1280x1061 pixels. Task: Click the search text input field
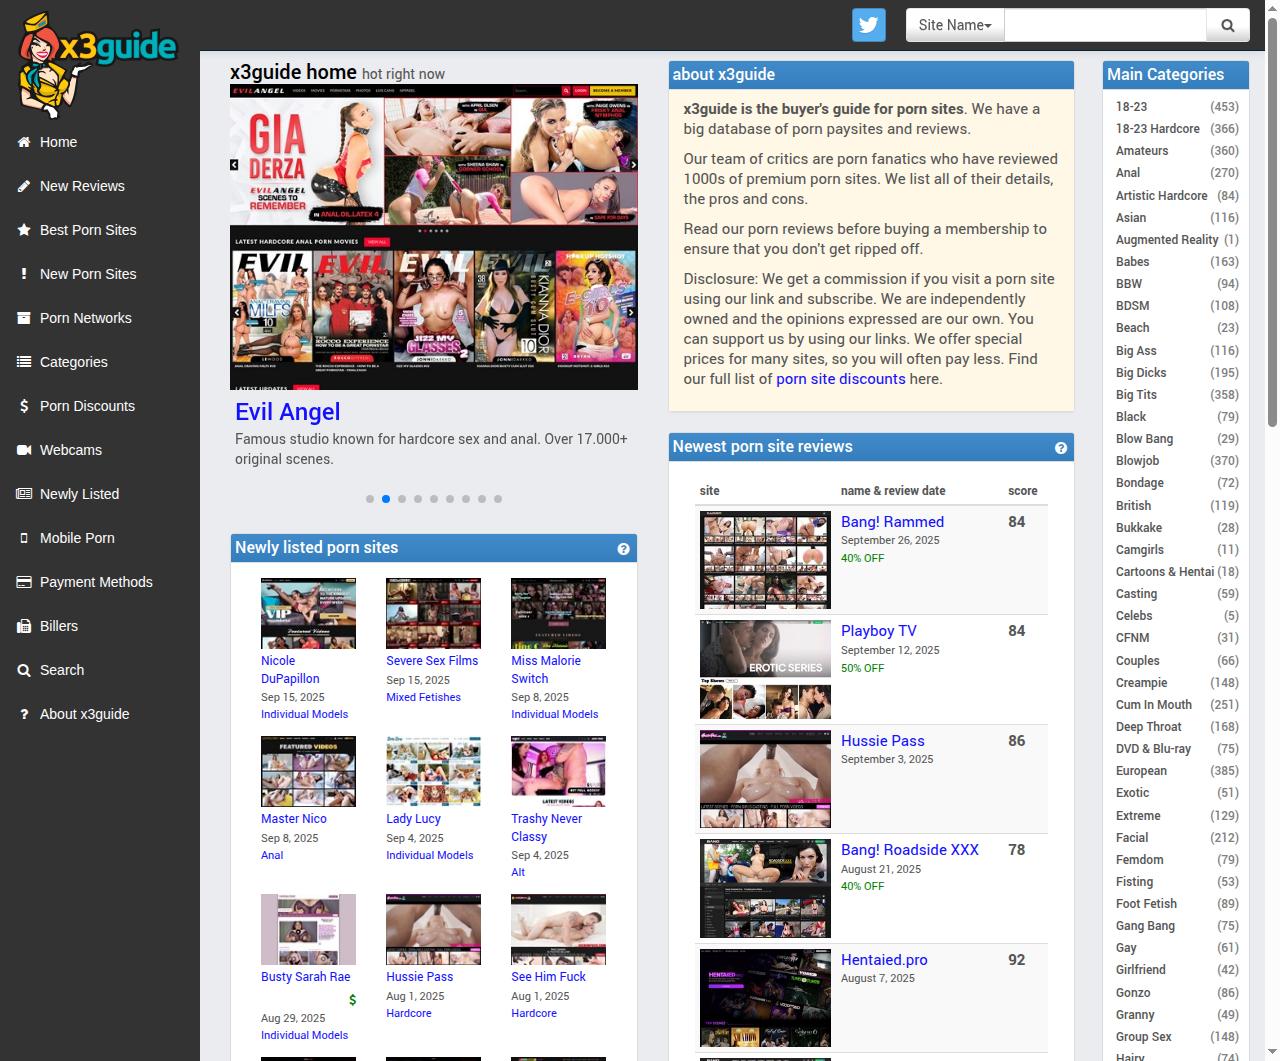(1104, 25)
